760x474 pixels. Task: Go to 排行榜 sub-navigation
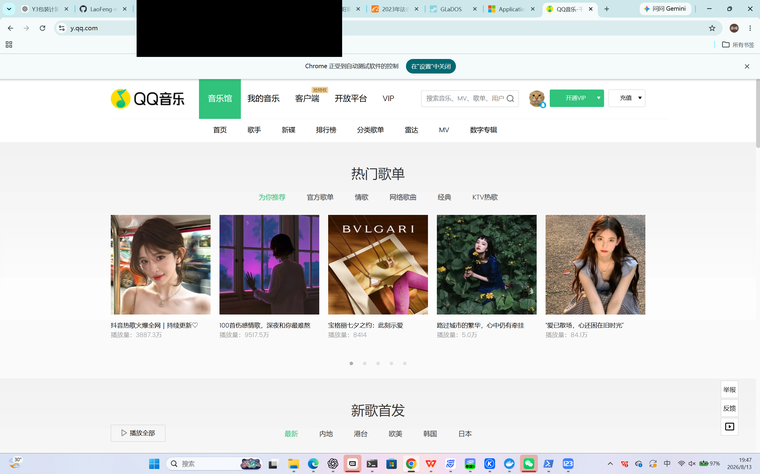(x=326, y=130)
